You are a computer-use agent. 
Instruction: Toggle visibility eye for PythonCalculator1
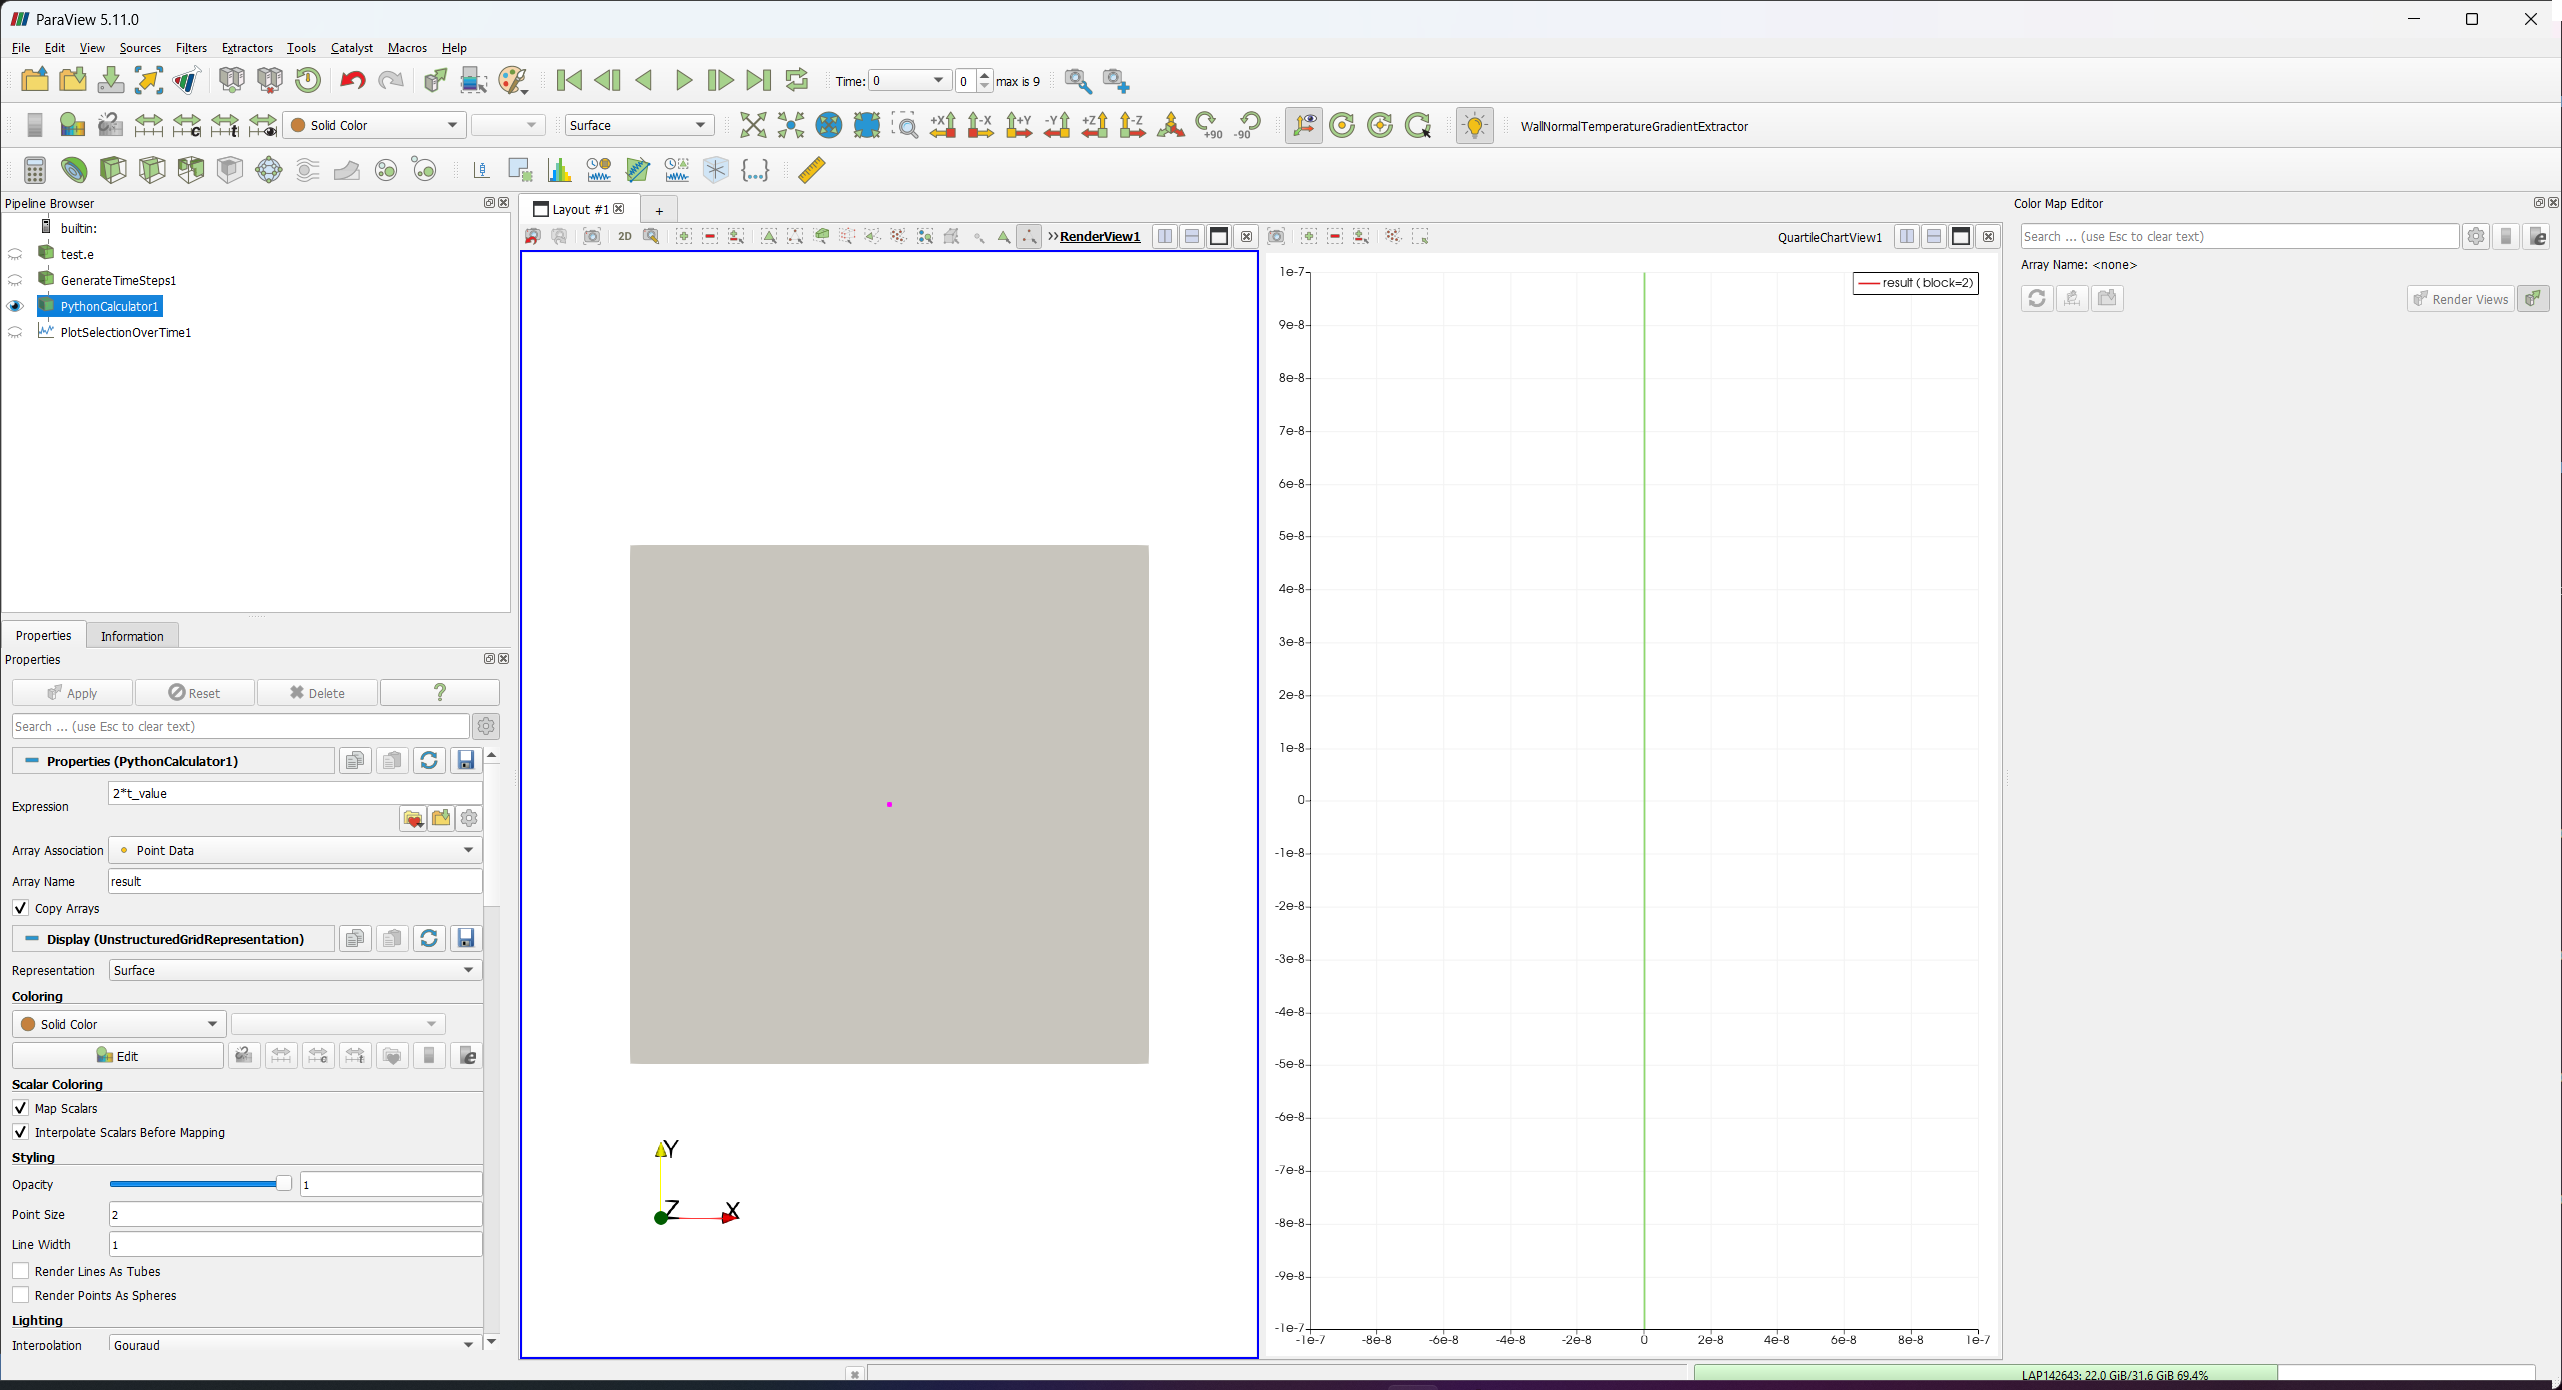(x=15, y=307)
